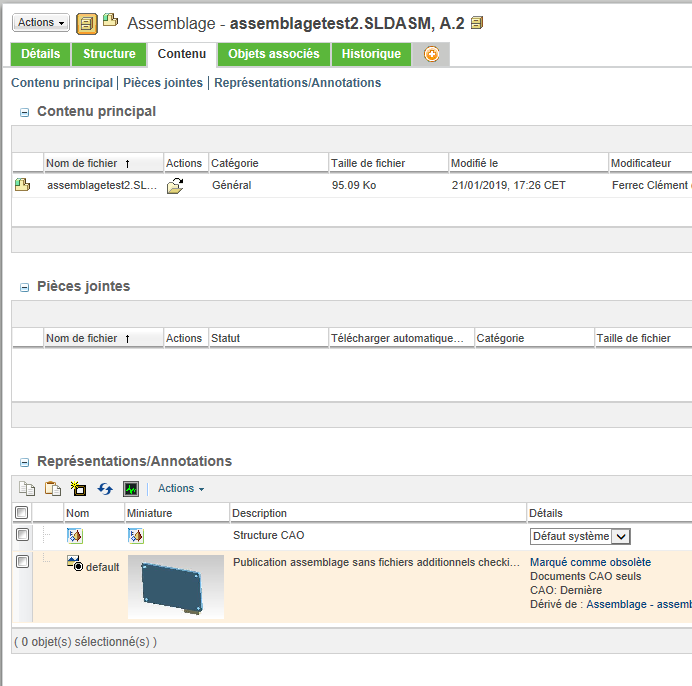The height and width of the screenshot is (686, 692).
Task: Click the Statut column header
Action: (268, 338)
